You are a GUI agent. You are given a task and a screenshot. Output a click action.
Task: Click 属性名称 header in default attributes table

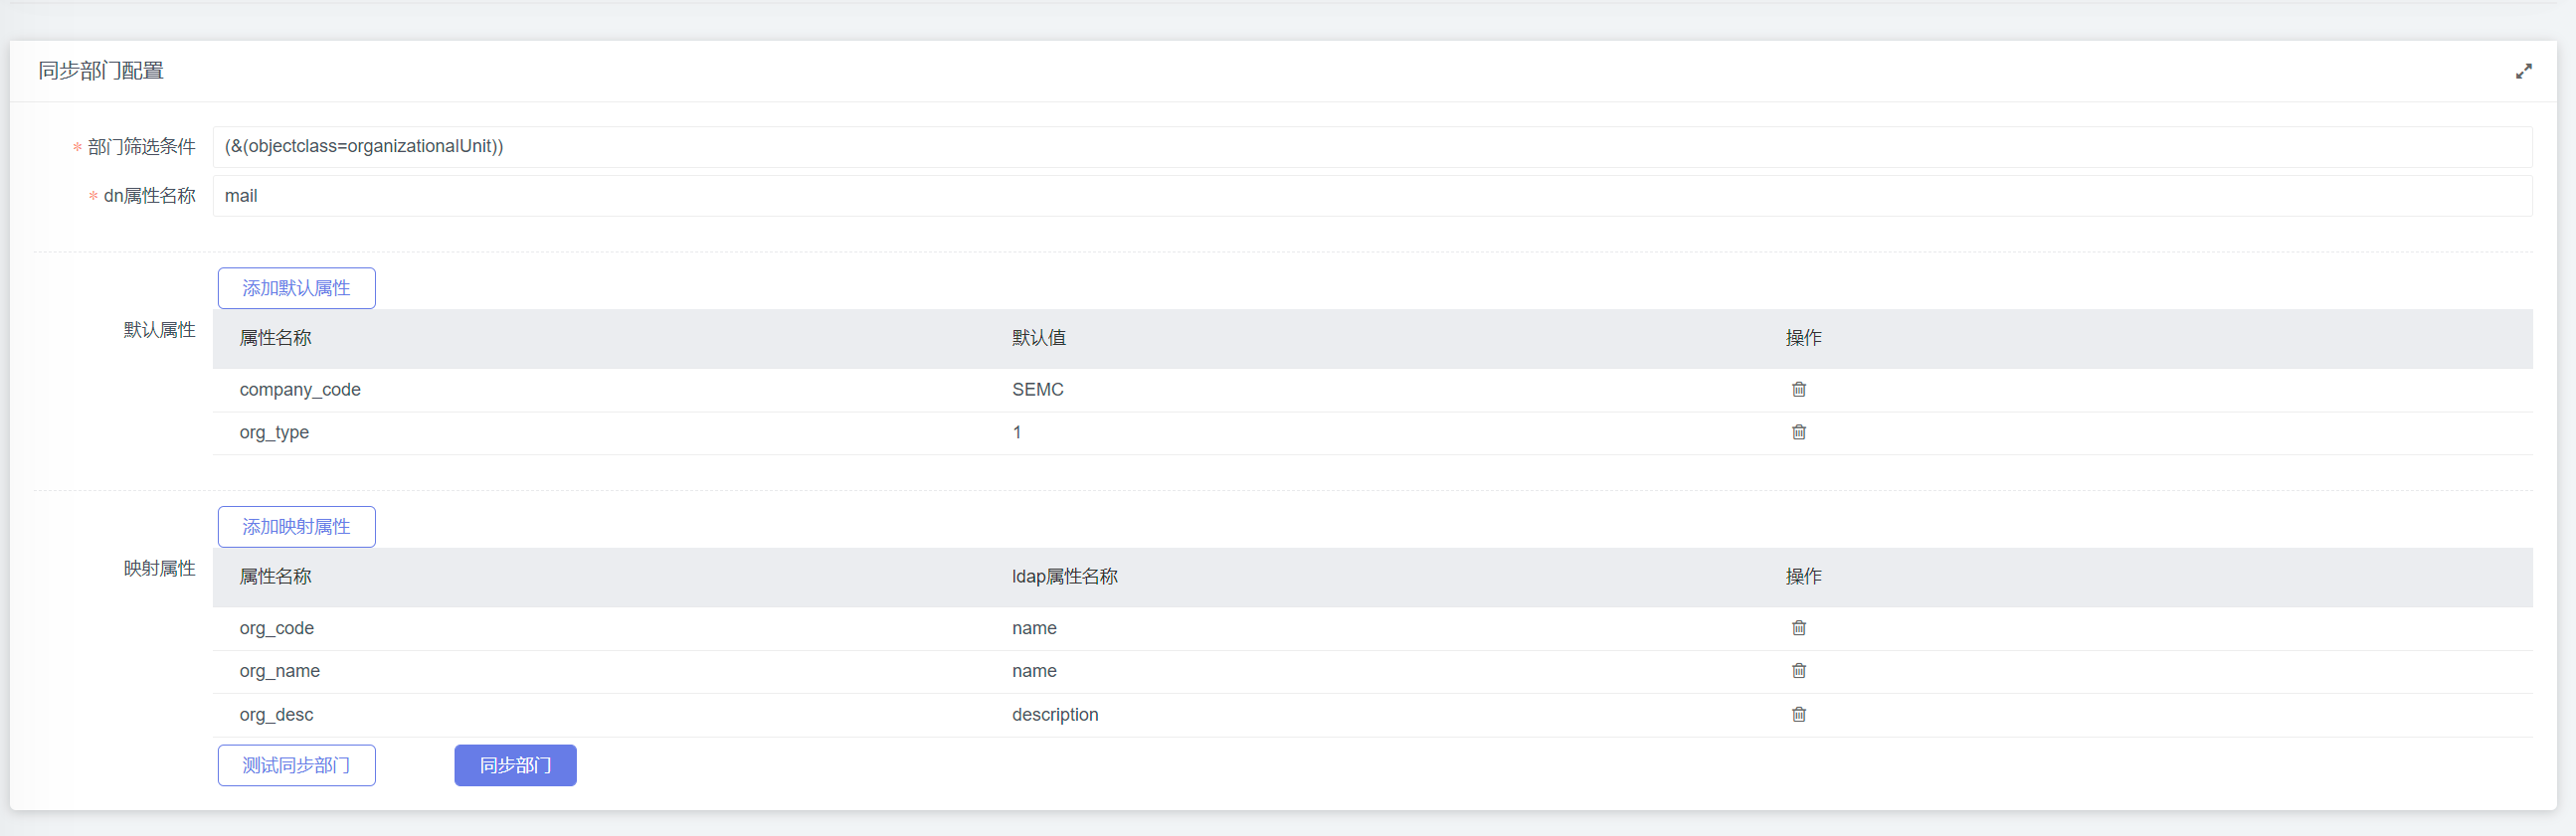tap(276, 338)
